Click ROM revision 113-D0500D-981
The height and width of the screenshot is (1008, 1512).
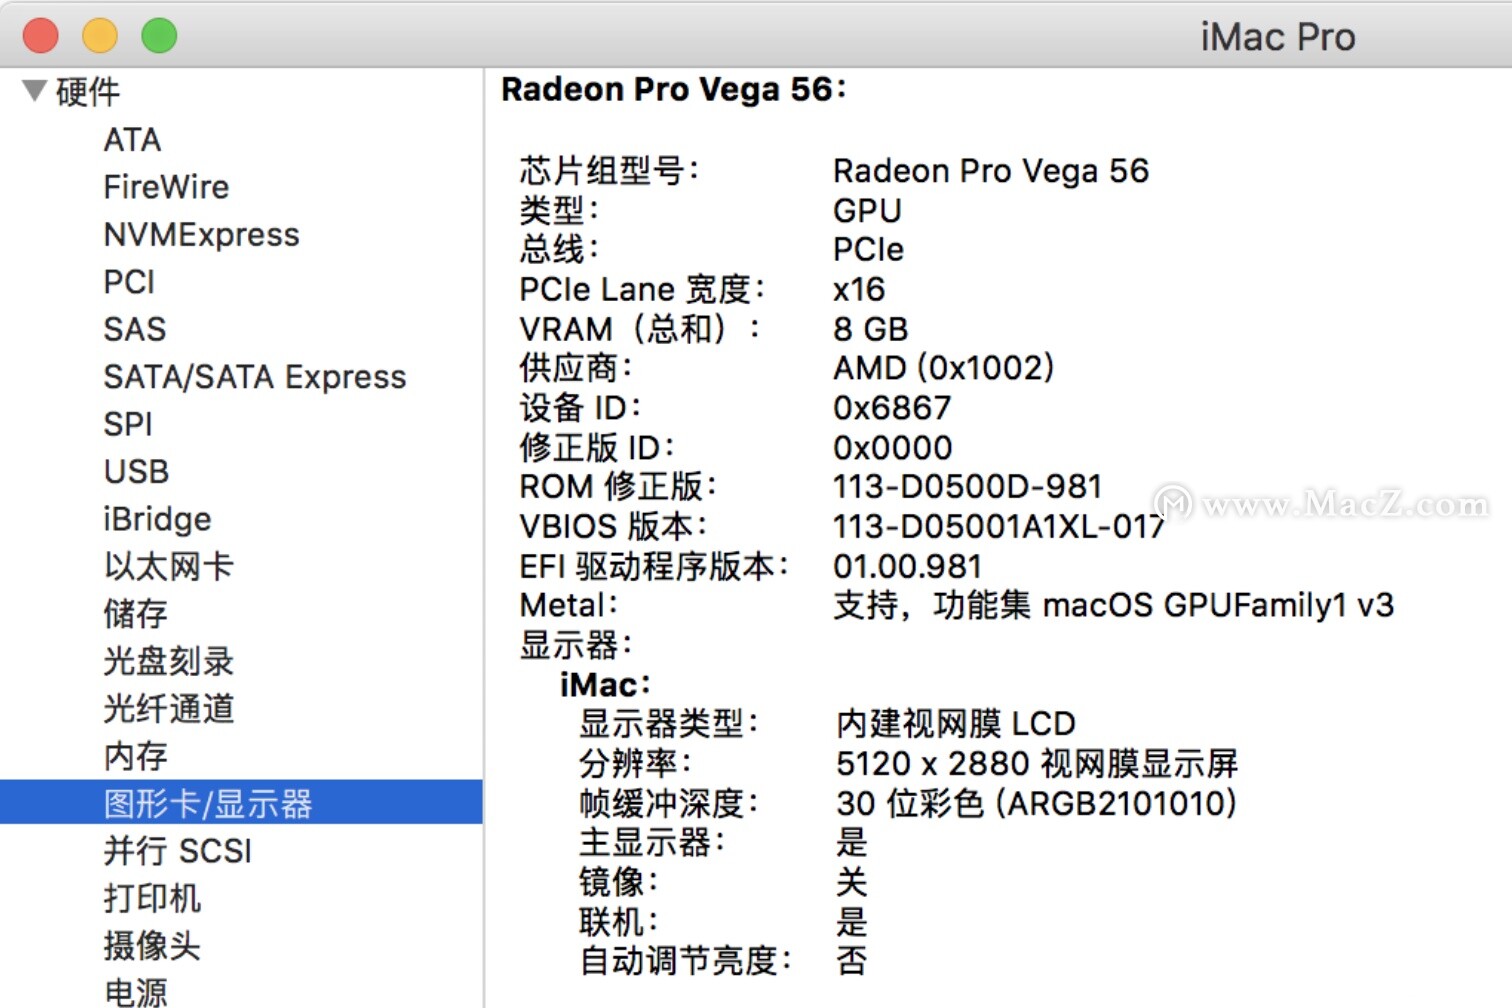(x=968, y=487)
